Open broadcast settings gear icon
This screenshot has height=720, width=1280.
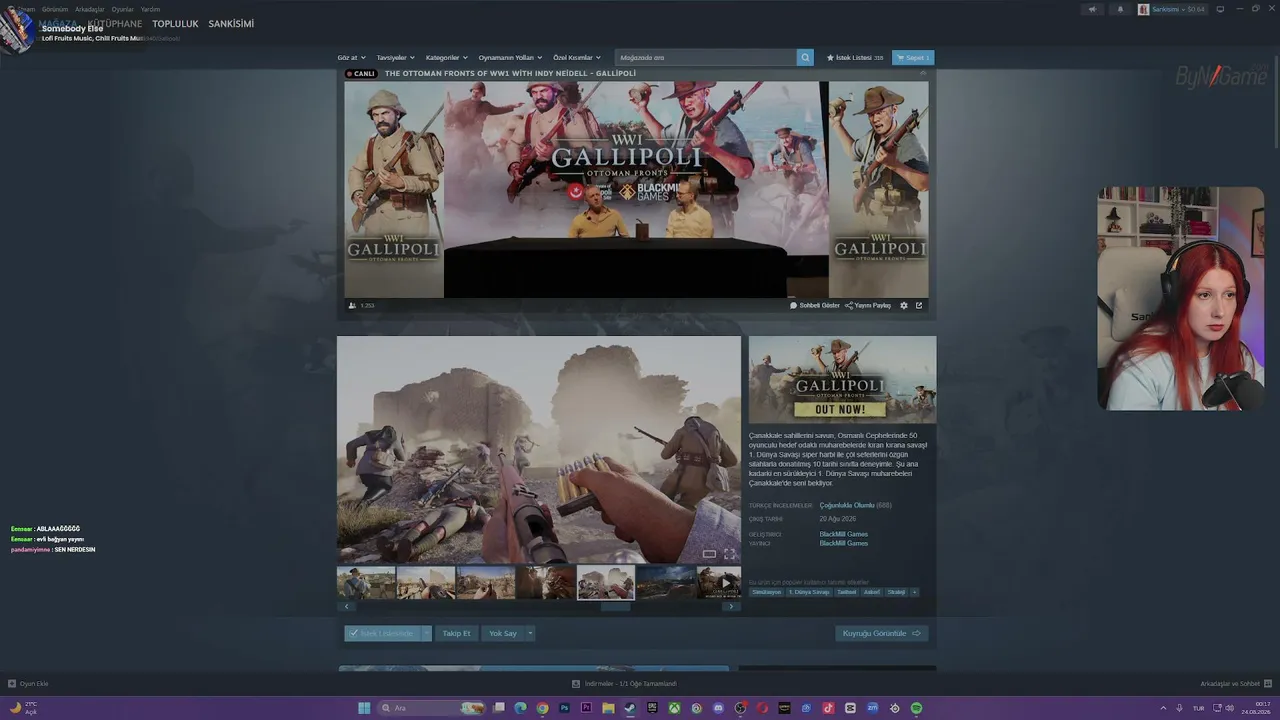(x=904, y=305)
